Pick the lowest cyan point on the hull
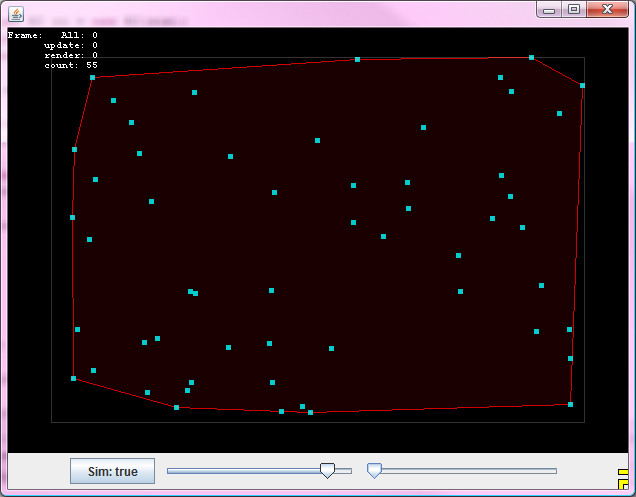The width and height of the screenshot is (636, 497). 310,412
